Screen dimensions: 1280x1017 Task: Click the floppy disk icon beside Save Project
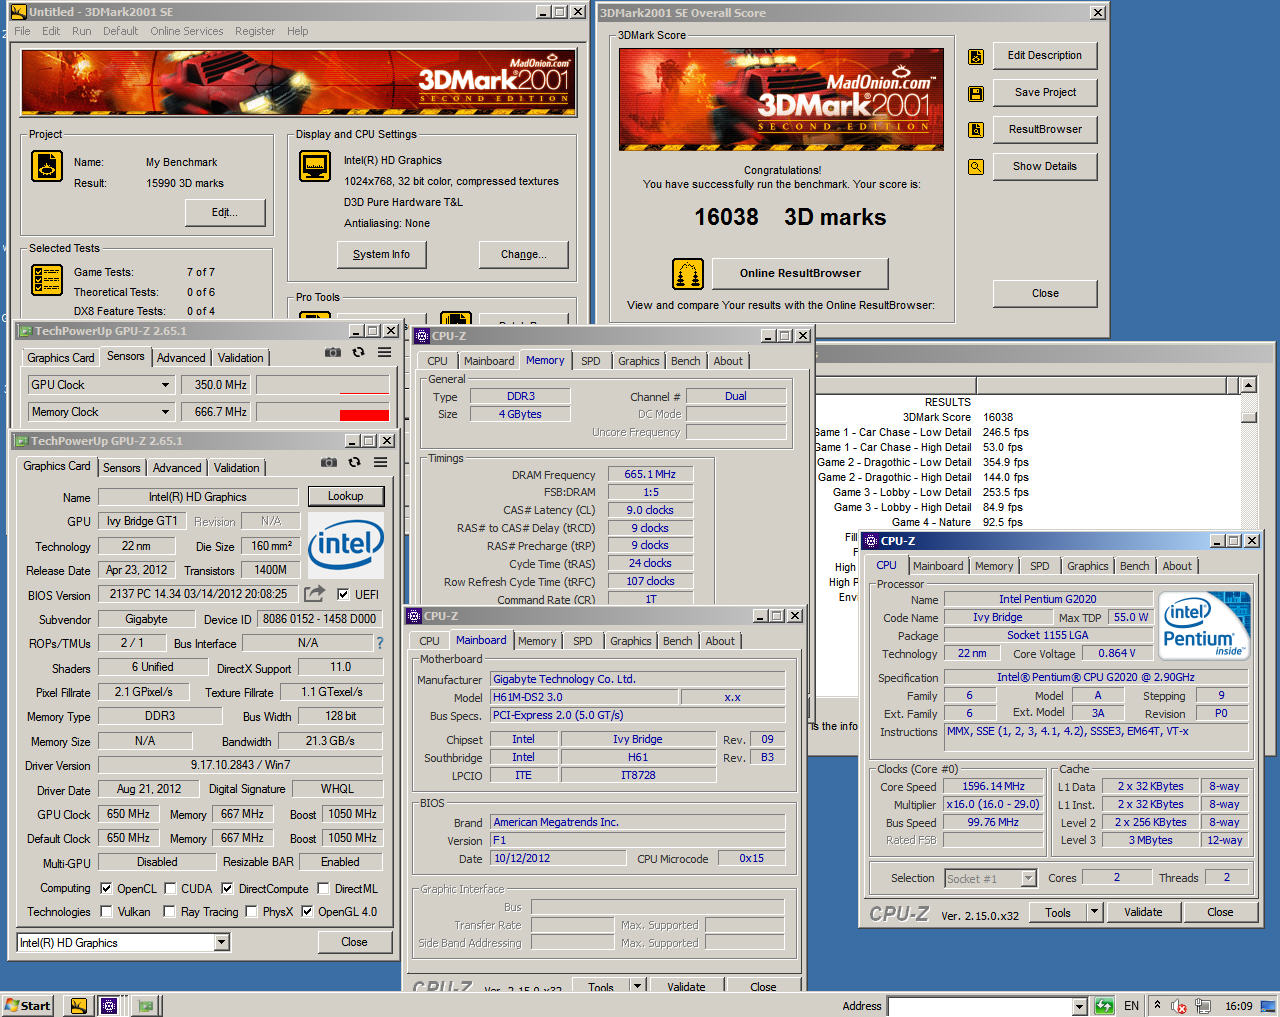click(x=976, y=93)
